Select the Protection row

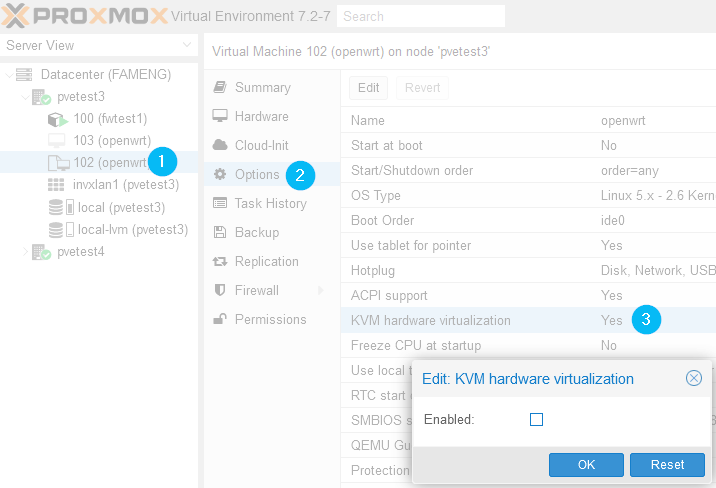click(377, 471)
